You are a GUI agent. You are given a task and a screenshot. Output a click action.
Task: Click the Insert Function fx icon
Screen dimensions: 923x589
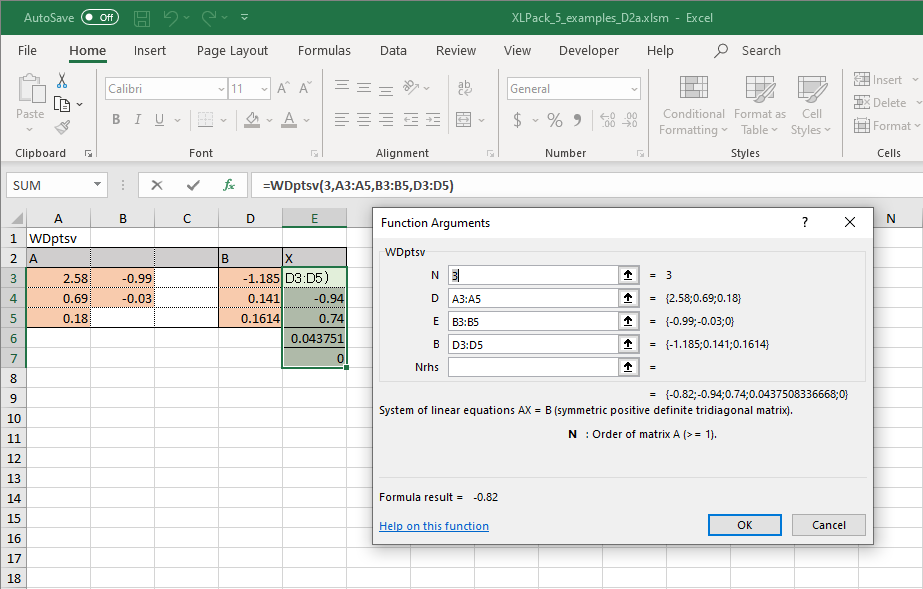pyautogui.click(x=229, y=185)
